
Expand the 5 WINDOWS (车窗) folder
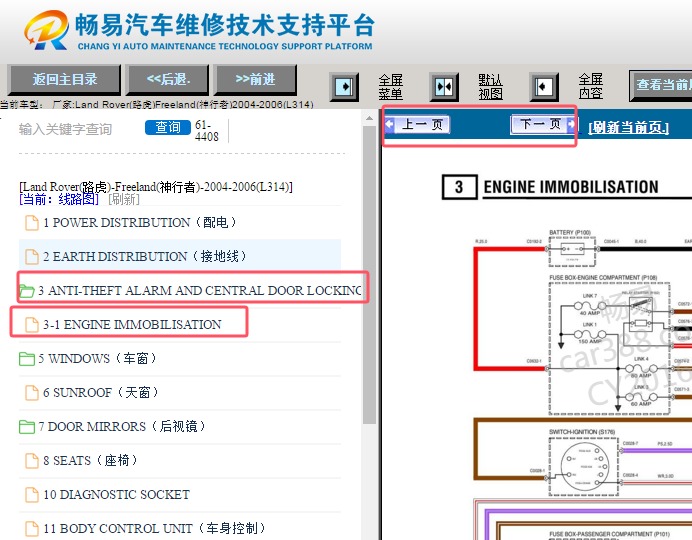coord(98,358)
